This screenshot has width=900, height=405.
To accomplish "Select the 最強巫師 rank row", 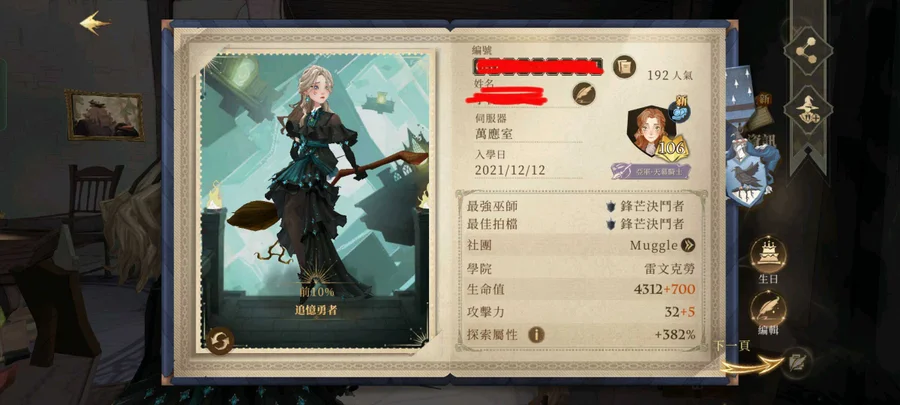I will click(x=580, y=206).
